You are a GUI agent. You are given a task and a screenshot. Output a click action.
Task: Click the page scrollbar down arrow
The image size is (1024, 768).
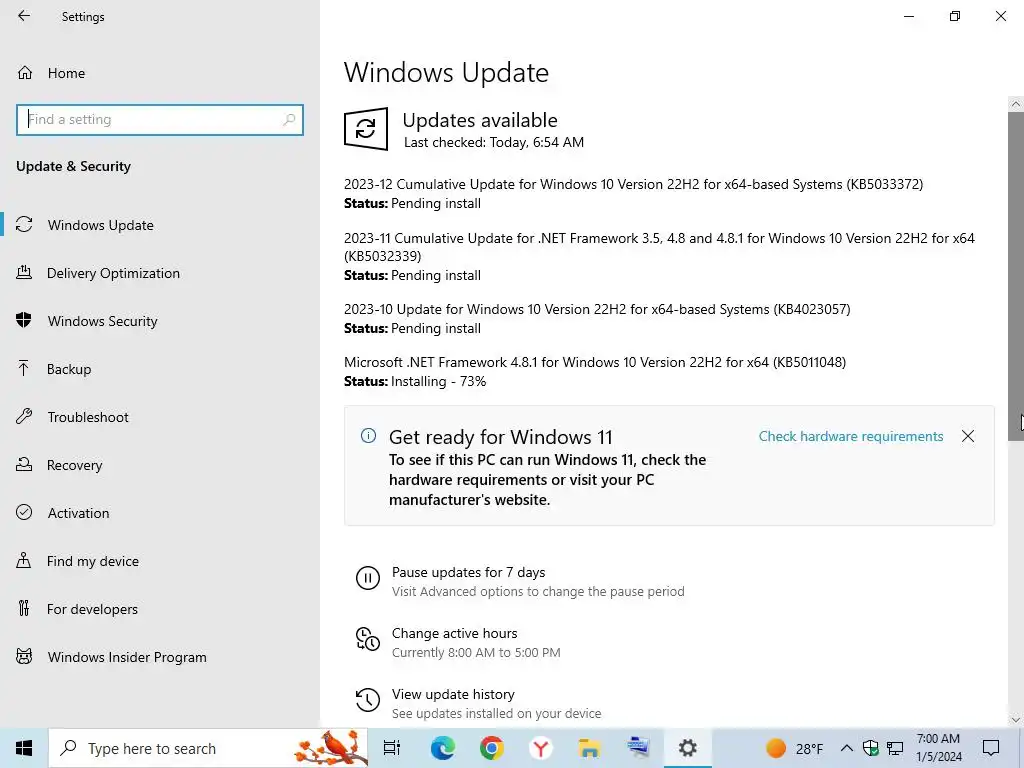[x=1016, y=720]
